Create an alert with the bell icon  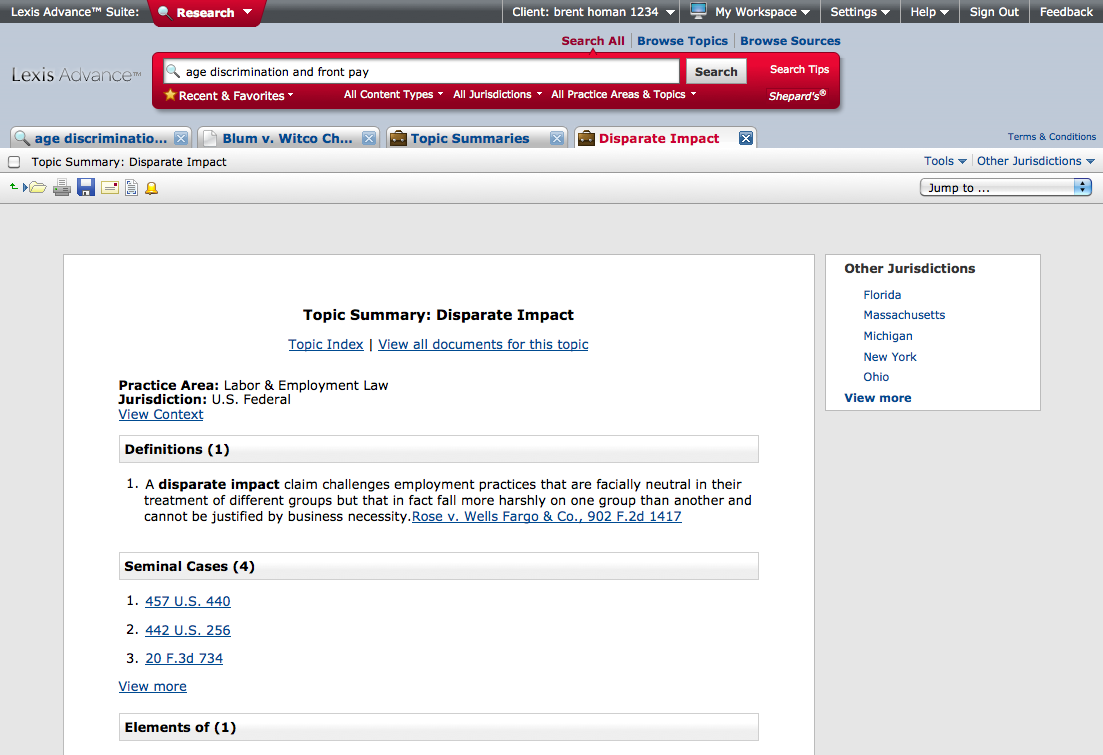point(151,188)
